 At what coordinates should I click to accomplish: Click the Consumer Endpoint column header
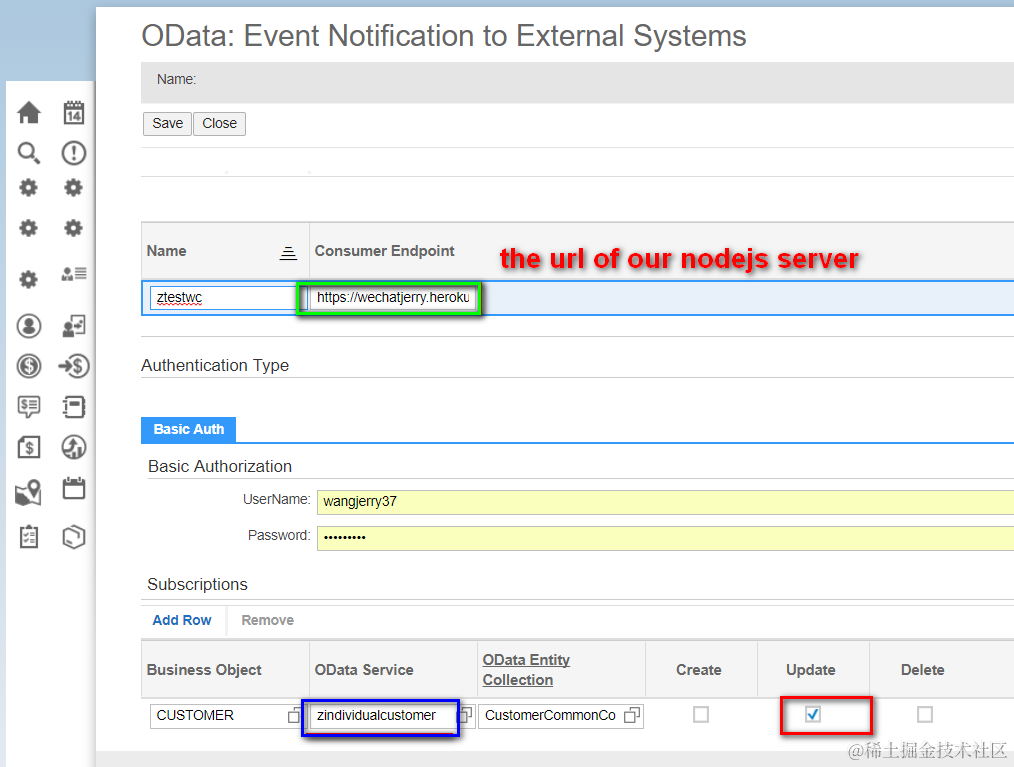pyautogui.click(x=384, y=251)
